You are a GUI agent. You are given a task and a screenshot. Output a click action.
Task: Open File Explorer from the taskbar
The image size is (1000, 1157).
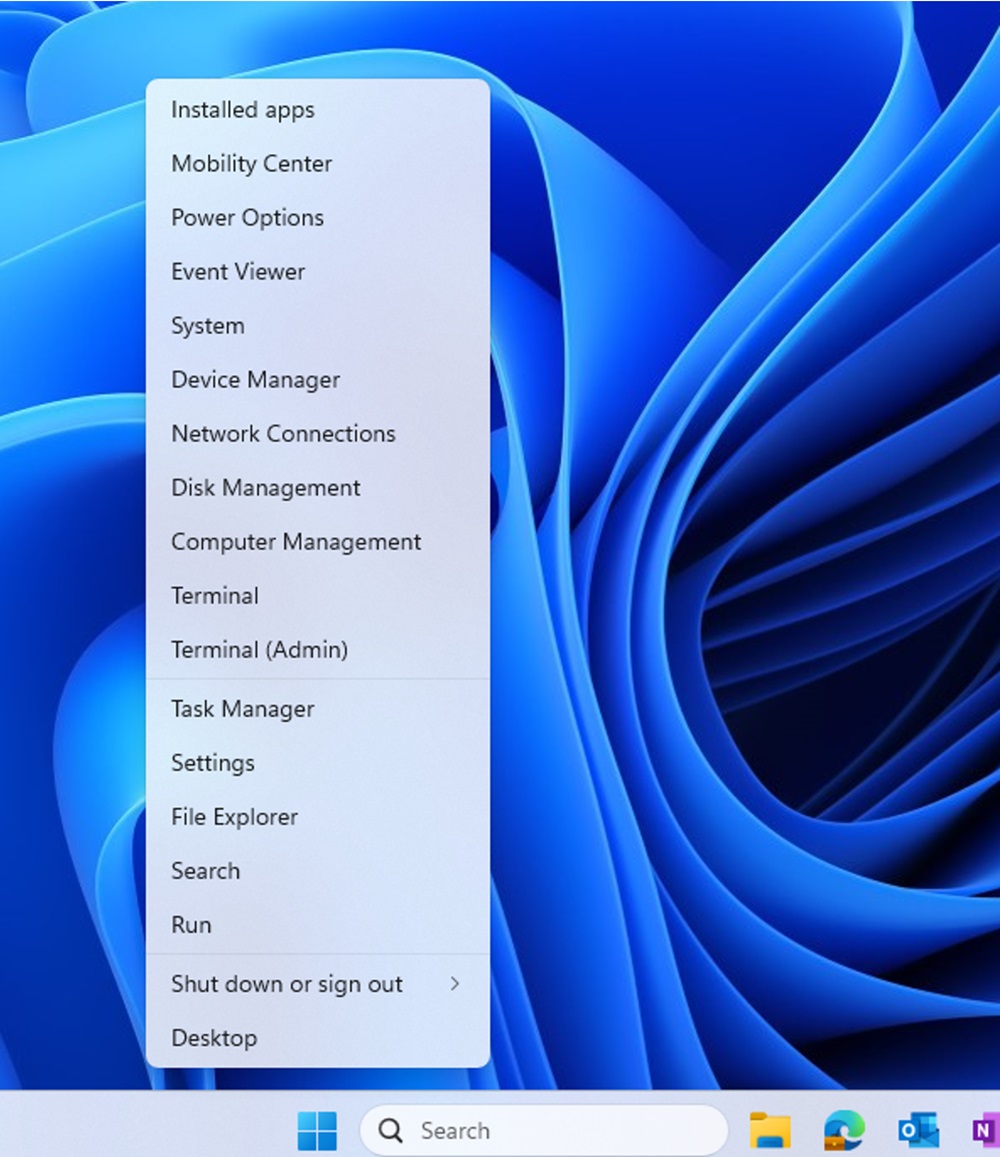(x=770, y=1131)
